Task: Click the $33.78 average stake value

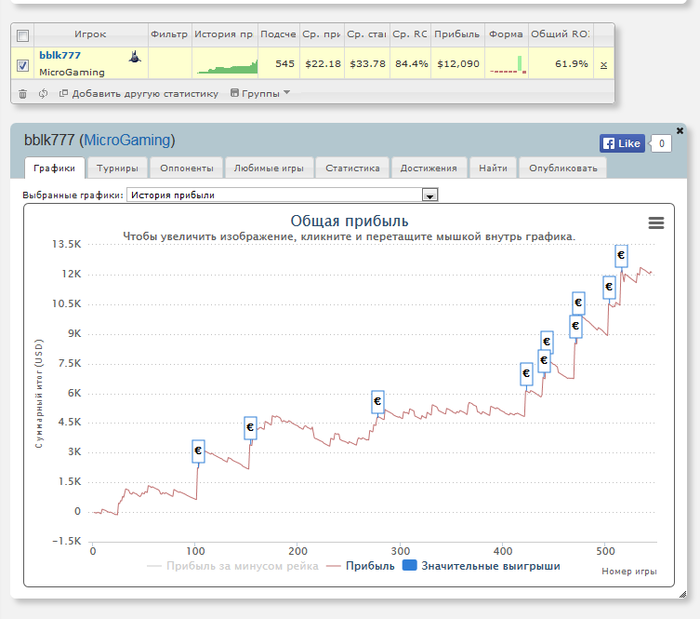Action: [x=368, y=64]
